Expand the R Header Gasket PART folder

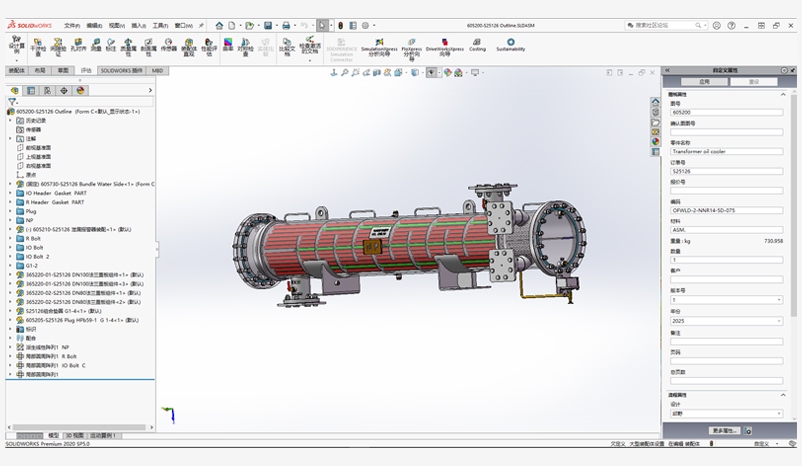[x=10, y=202]
